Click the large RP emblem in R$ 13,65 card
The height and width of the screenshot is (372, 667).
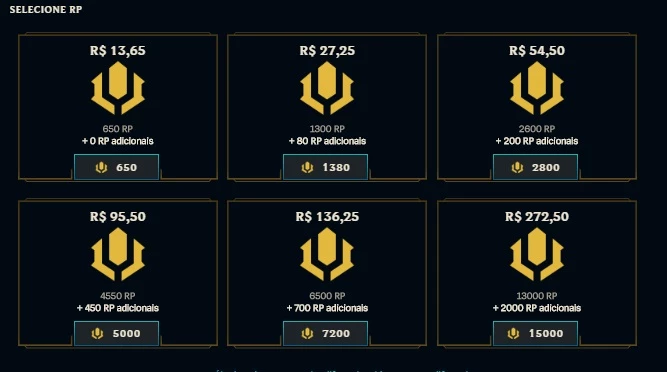(x=118, y=88)
